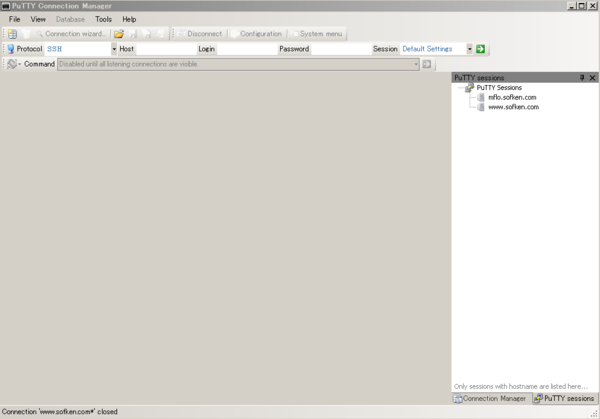This screenshot has height=419, width=600.
Task: Click the System menu toolbar button
Action: coord(317,34)
